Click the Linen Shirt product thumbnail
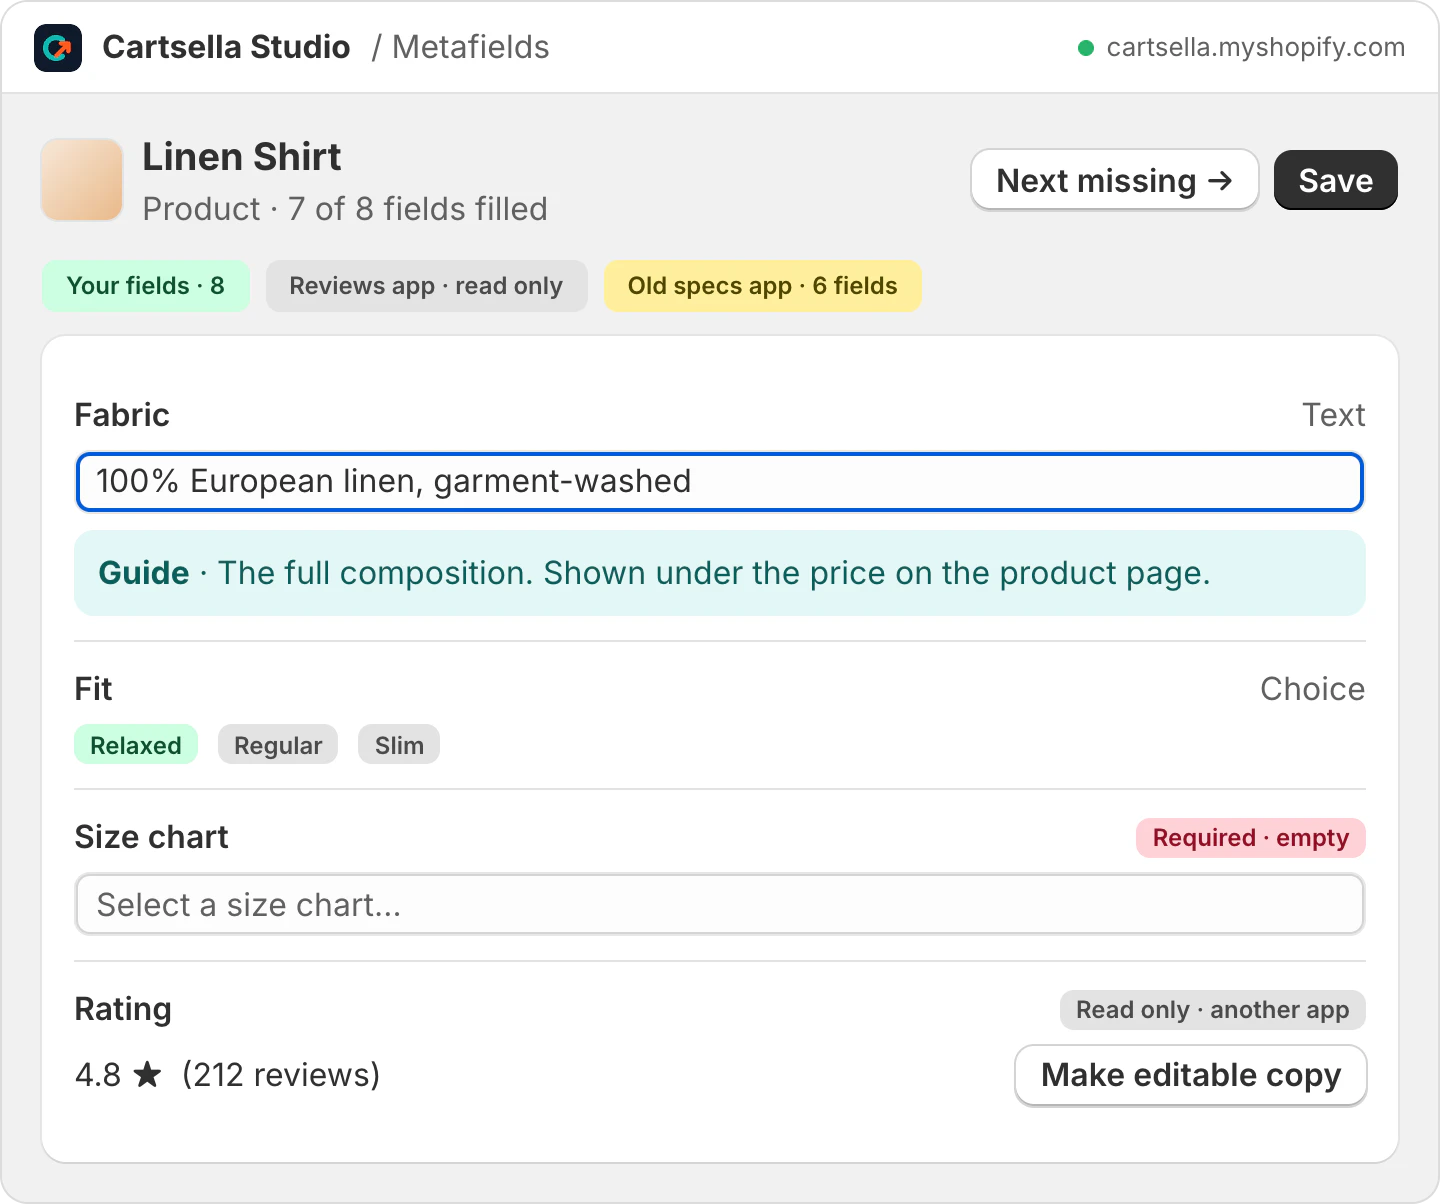This screenshot has width=1440, height=1204. coord(82,180)
